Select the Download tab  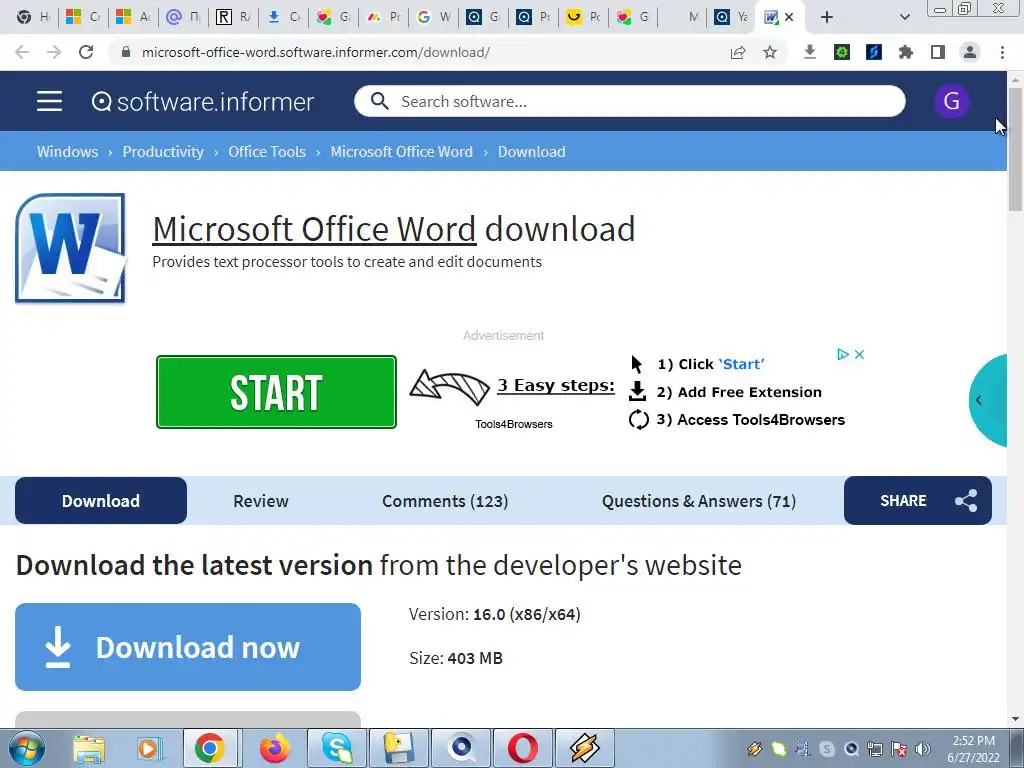click(x=101, y=501)
